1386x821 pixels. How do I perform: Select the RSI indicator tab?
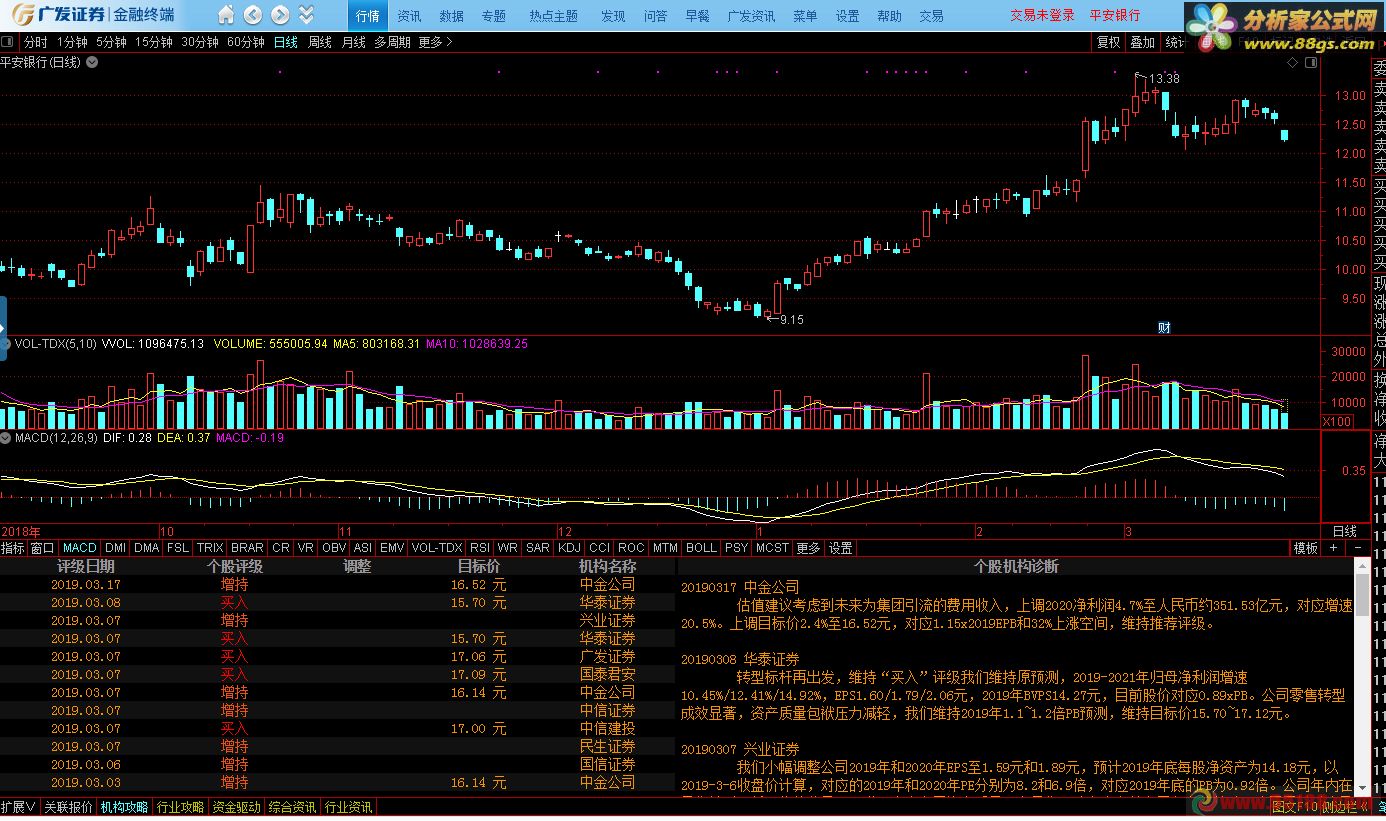[x=480, y=548]
